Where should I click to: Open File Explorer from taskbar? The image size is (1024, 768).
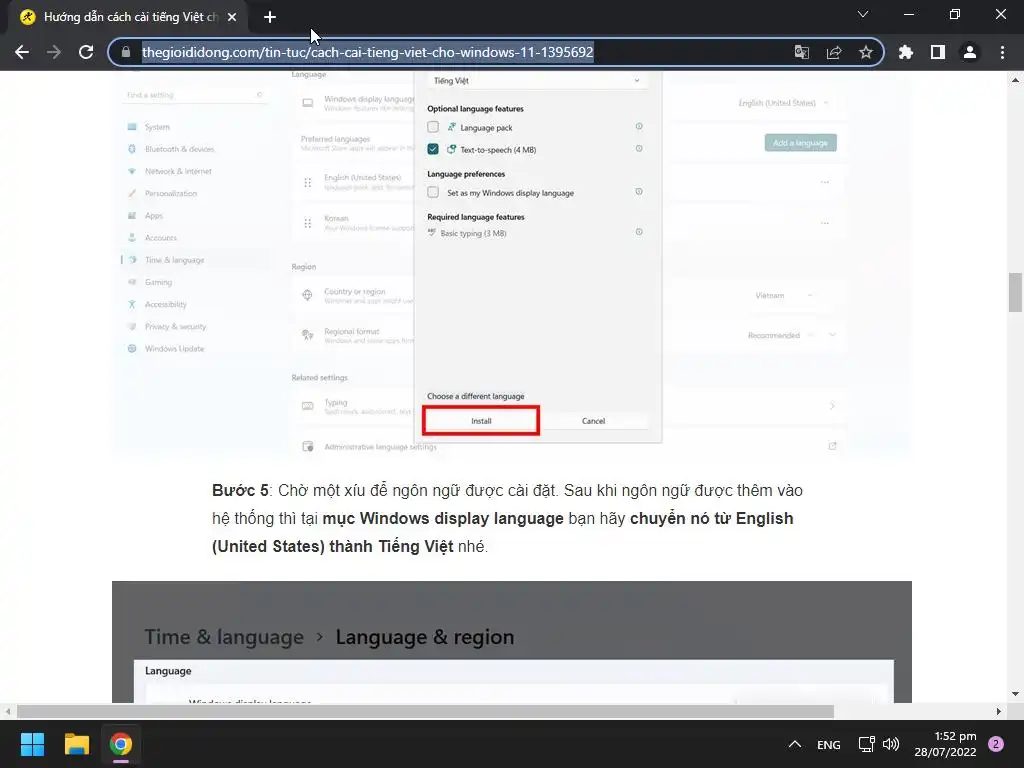pos(76,744)
